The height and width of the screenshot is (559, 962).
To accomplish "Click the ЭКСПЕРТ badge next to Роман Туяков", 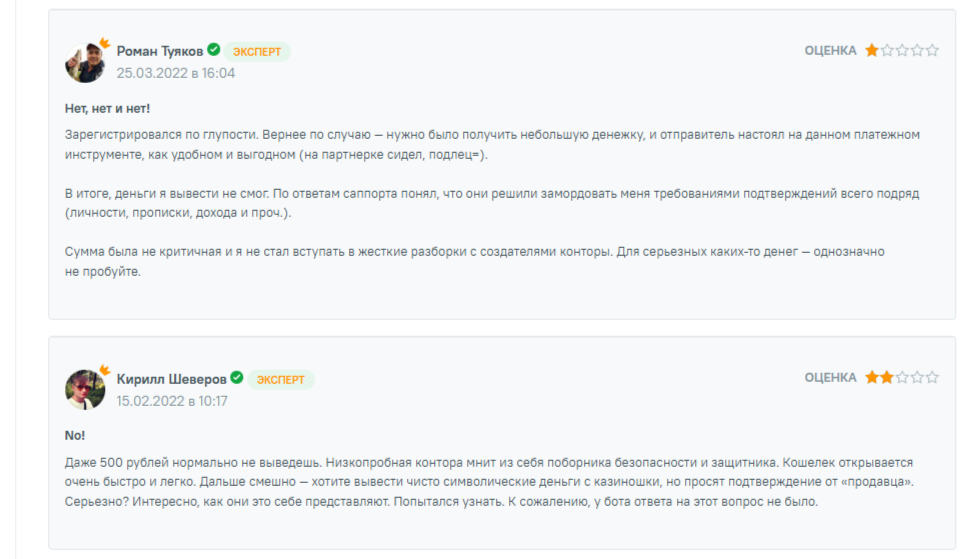I will click(257, 51).
